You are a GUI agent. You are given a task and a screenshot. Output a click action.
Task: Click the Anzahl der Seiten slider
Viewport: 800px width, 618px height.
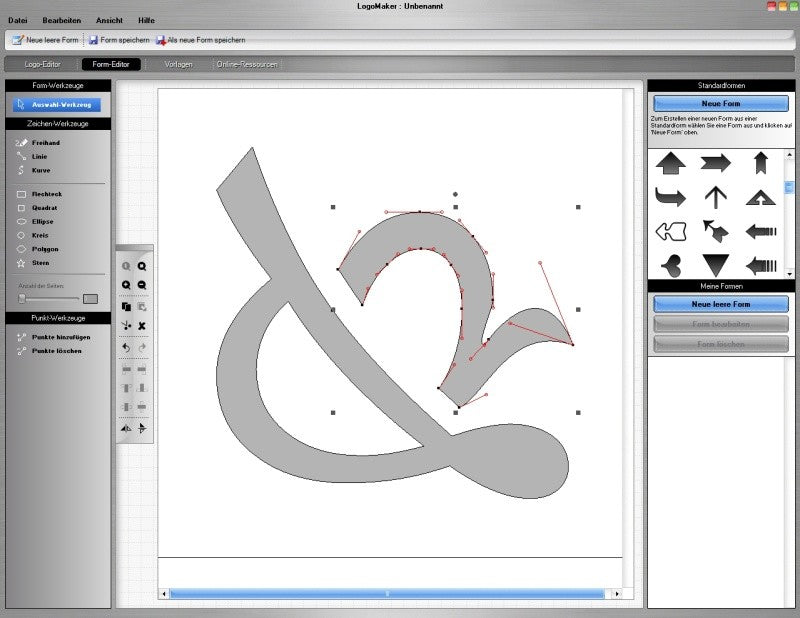tap(48, 299)
